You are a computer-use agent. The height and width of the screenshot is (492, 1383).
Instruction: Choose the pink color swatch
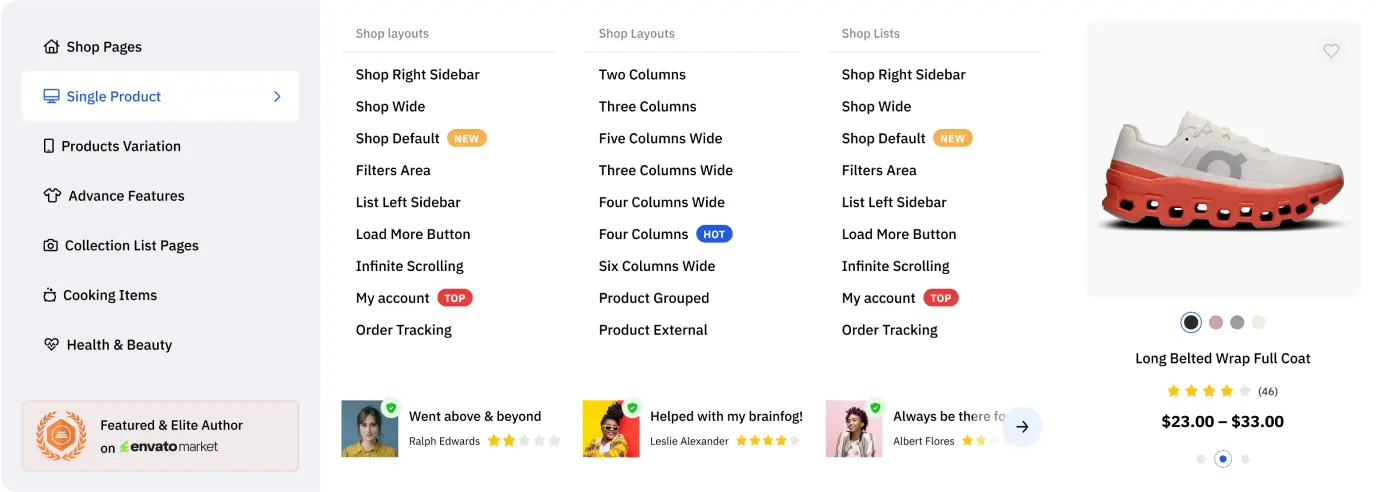[1216, 322]
